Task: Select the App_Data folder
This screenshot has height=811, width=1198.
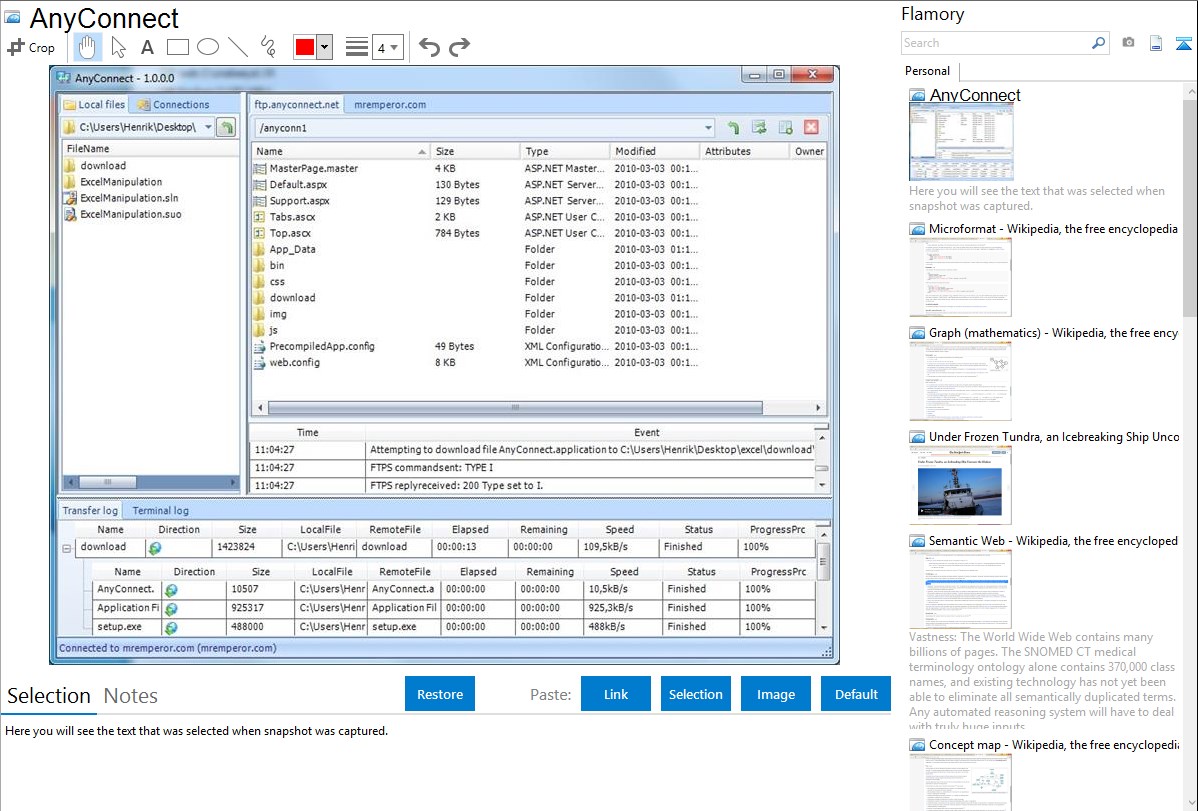Action: (292, 249)
